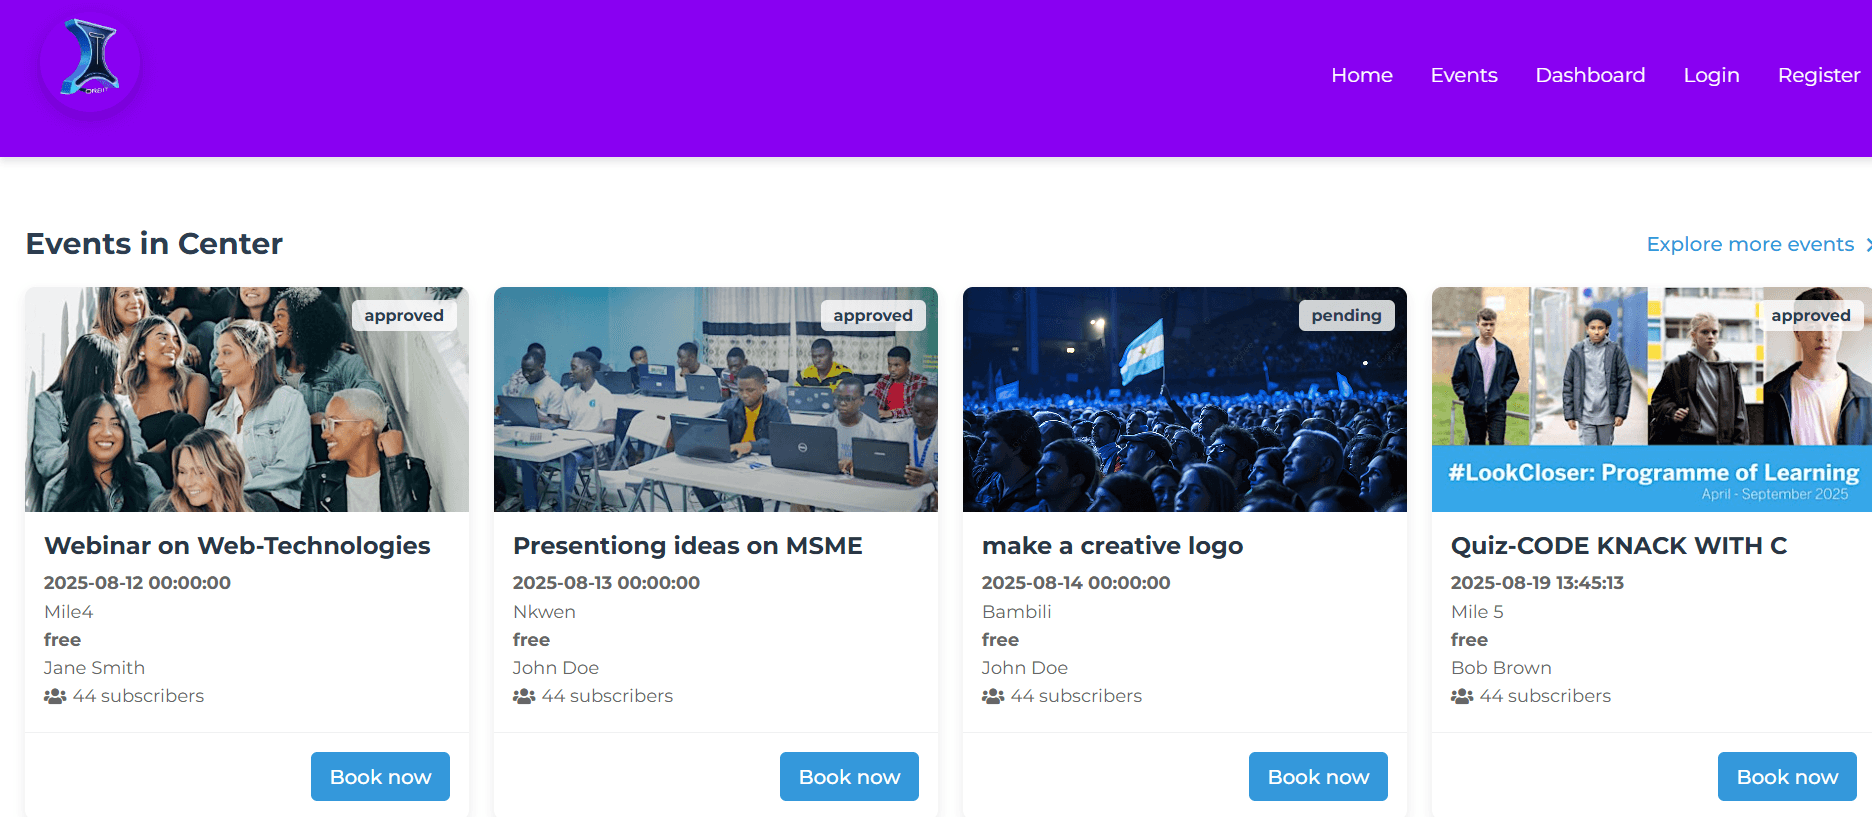The height and width of the screenshot is (817, 1872).
Task: Click the date 2025-08-13 00:00:00
Action: coord(606,582)
